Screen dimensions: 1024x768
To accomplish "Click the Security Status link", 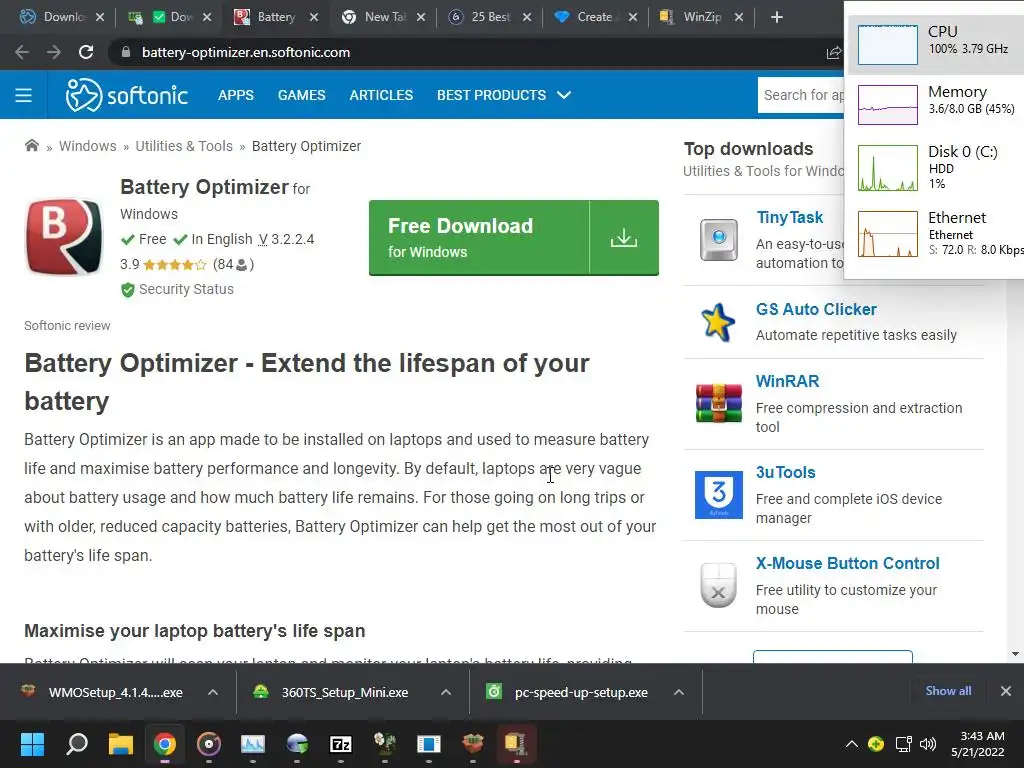I will tap(186, 289).
